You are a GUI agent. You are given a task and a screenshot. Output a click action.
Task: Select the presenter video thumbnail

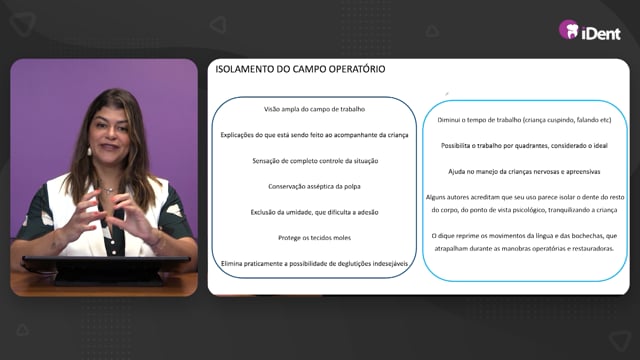104,178
